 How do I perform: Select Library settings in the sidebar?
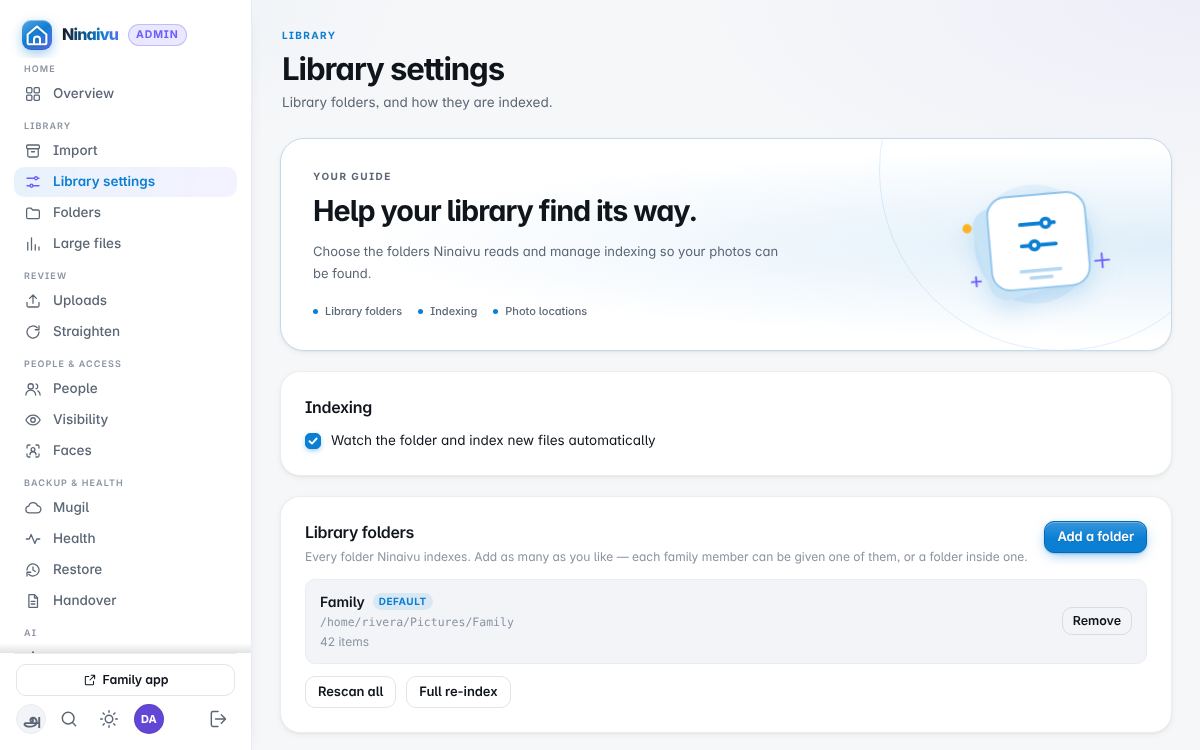(125, 181)
